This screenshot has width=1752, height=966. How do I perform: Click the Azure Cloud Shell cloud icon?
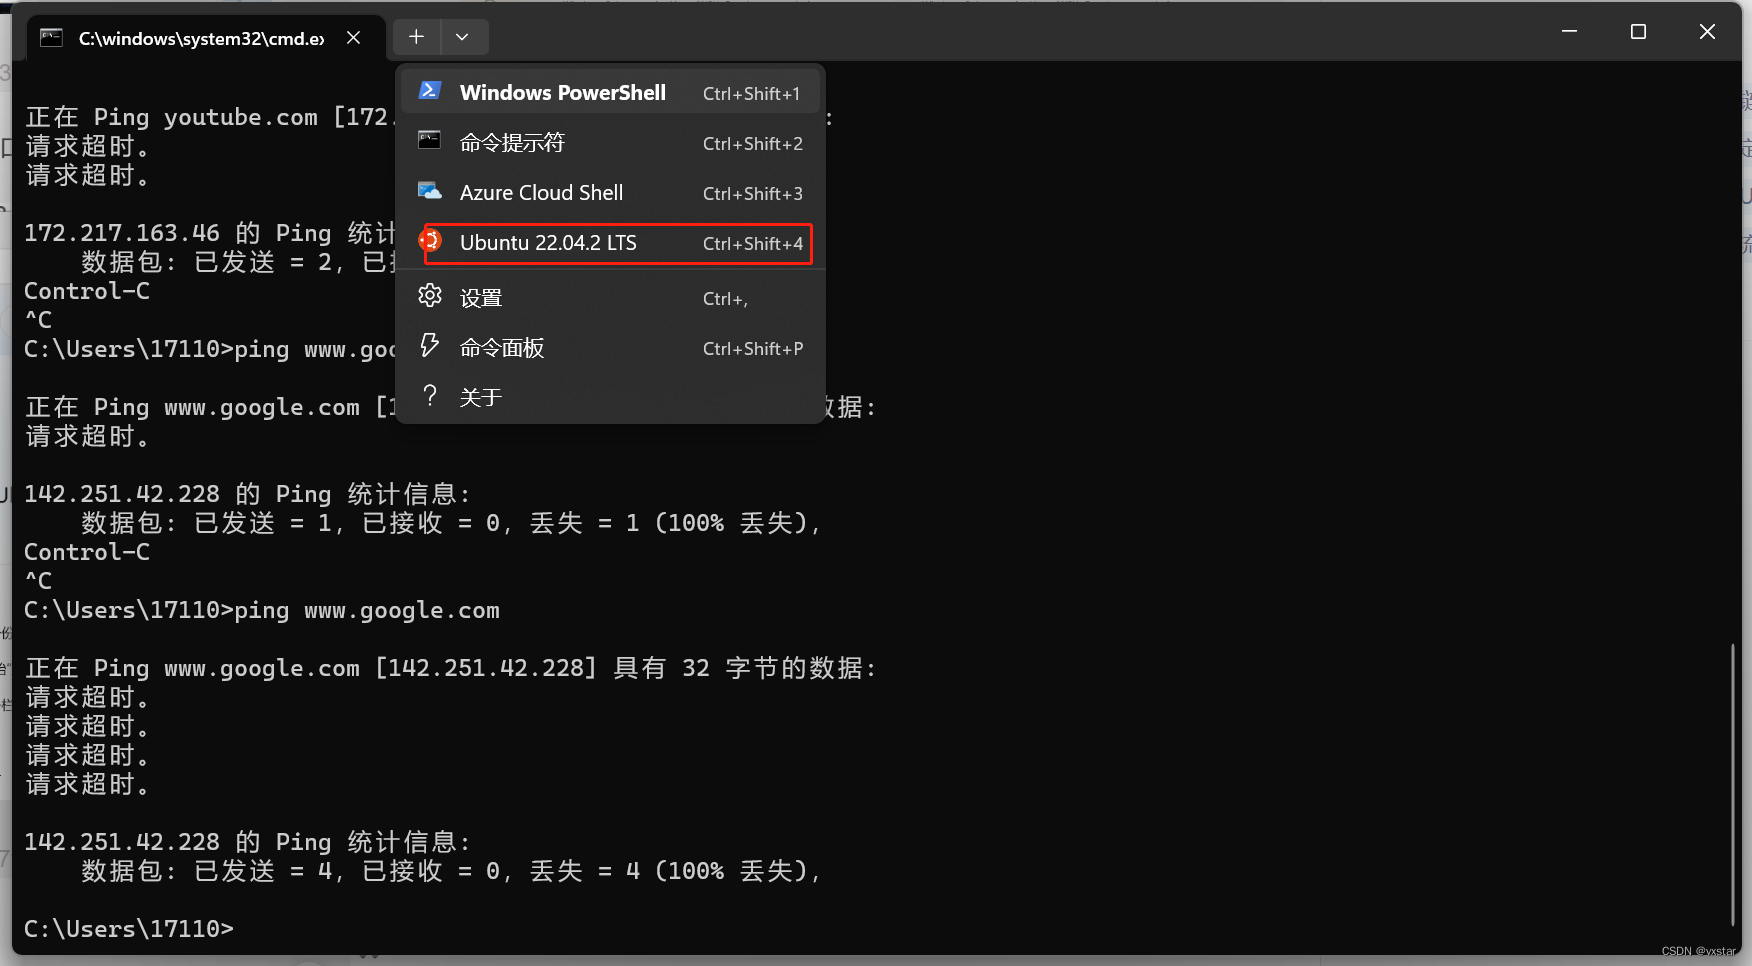(430, 191)
